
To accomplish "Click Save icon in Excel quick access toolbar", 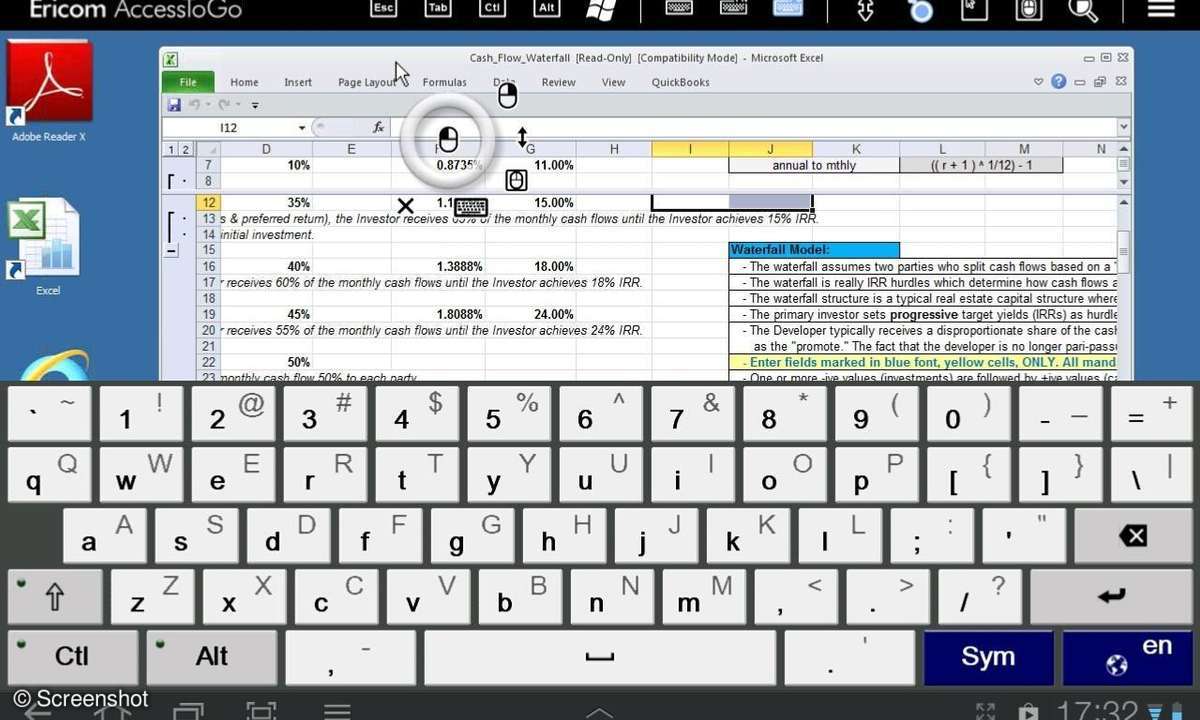I will point(174,104).
